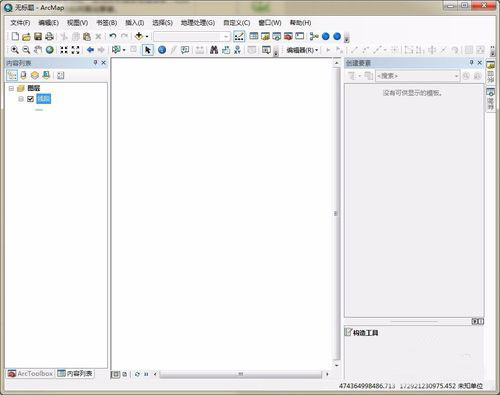Go back to previous extent
The height and width of the screenshot is (395, 500).
[x=90, y=50]
